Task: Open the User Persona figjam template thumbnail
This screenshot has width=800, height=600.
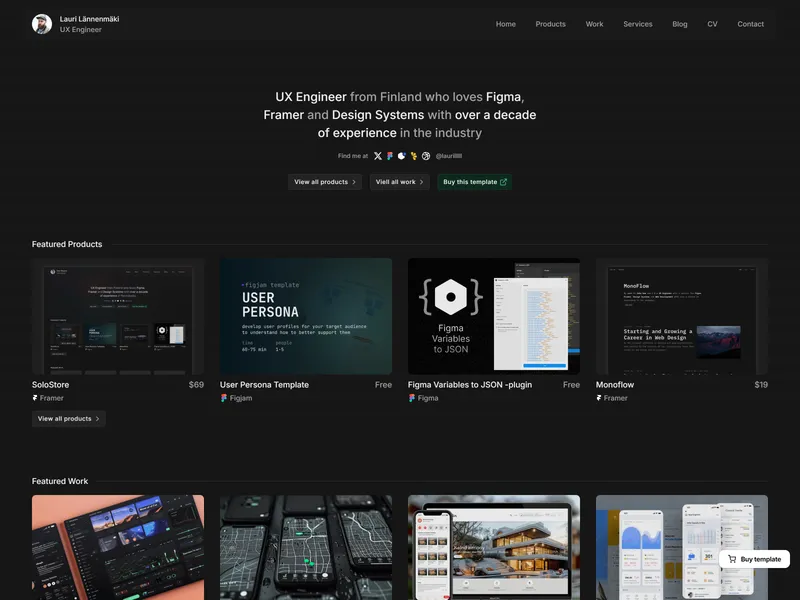Action: coord(306,316)
